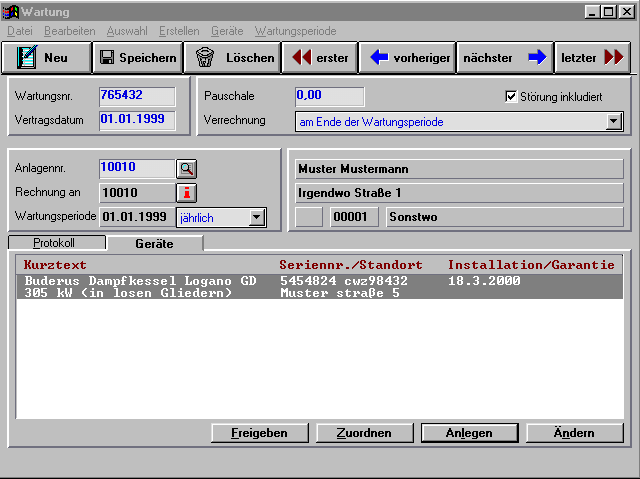Jump to last record with letzter
Screen dimensions: 640x479
tap(592, 58)
